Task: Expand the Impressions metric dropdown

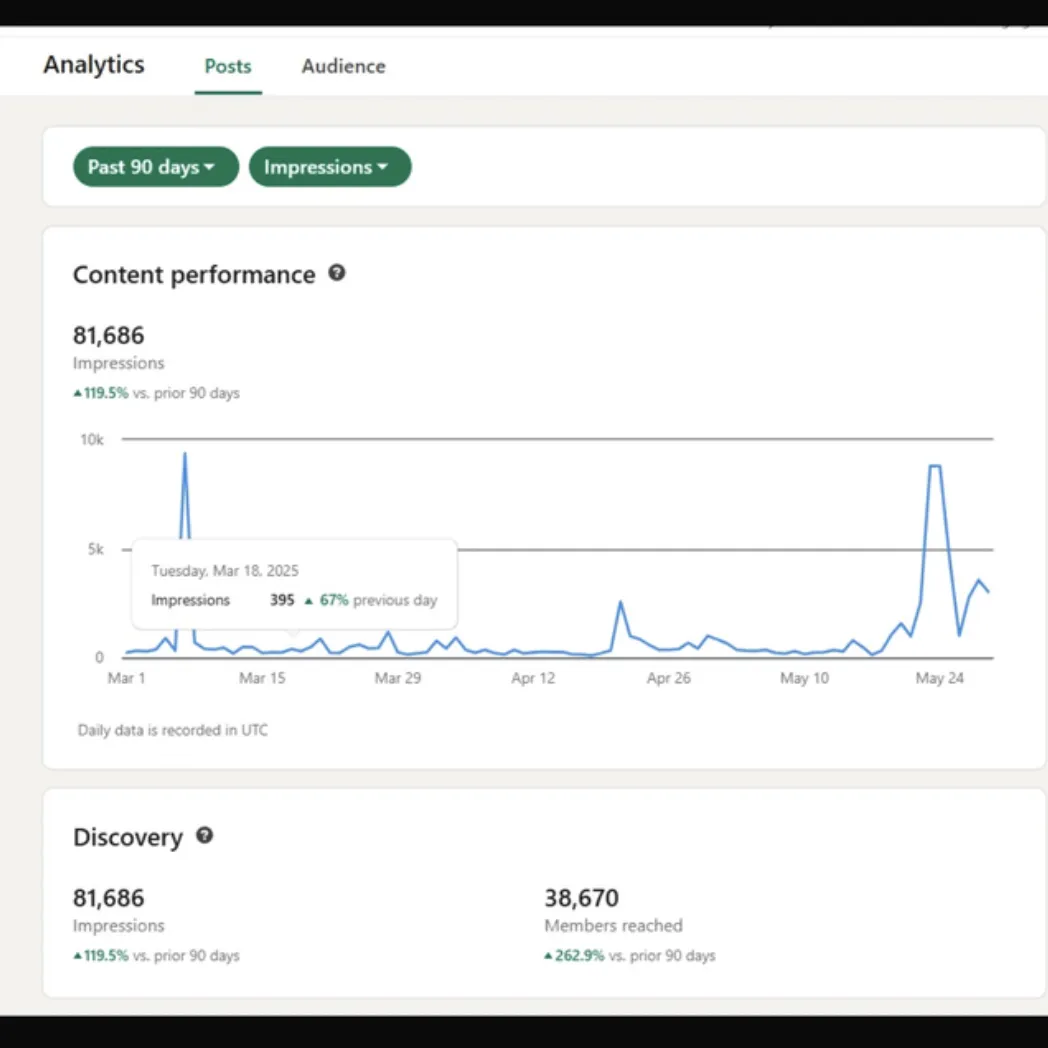Action: (329, 167)
